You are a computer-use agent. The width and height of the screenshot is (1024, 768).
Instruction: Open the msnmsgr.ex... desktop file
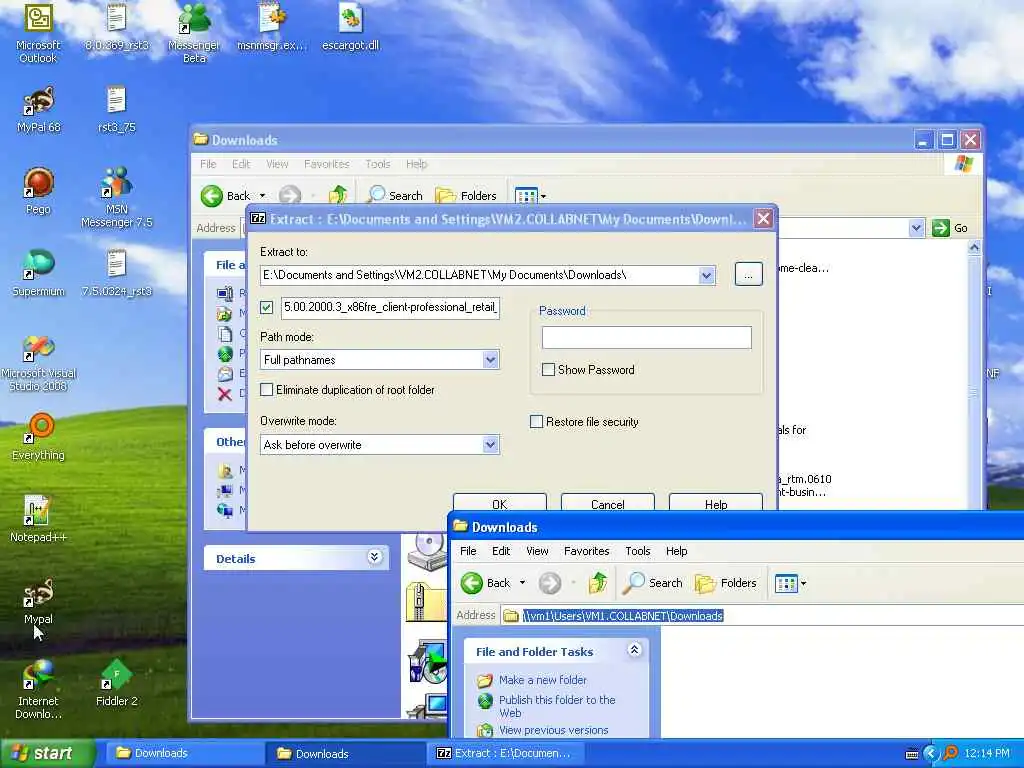point(272,27)
